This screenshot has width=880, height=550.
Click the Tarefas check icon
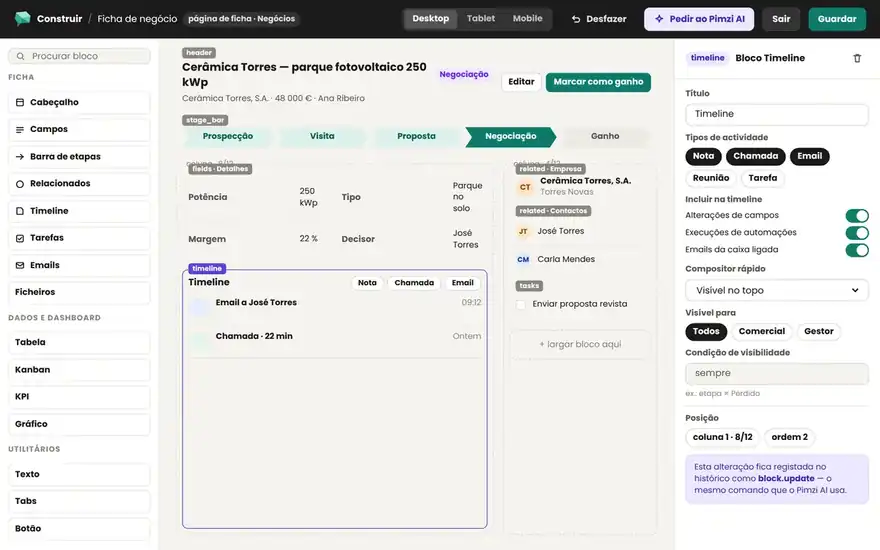[20, 238]
